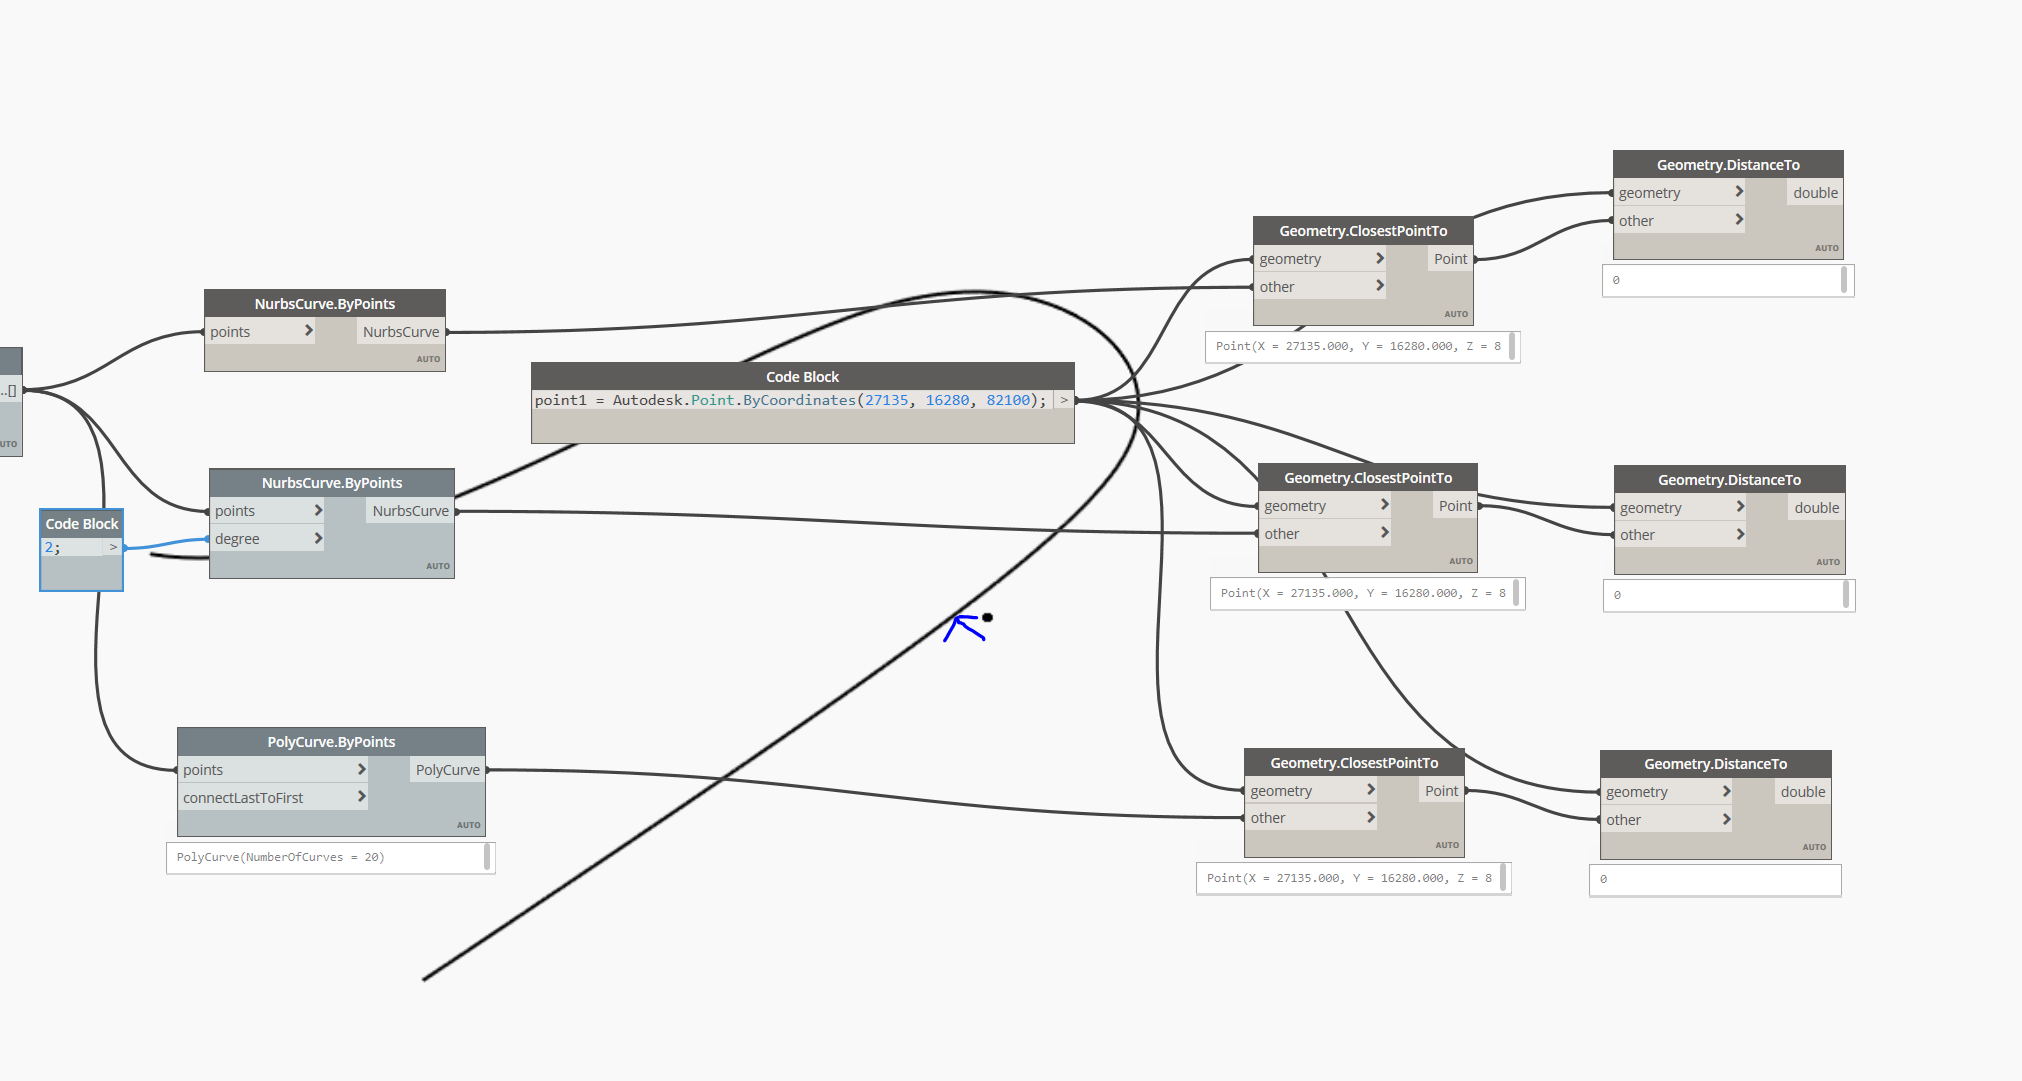Click scroll handle of PolyCurve preview bubble
This screenshot has height=1081, width=2022.
[487, 857]
